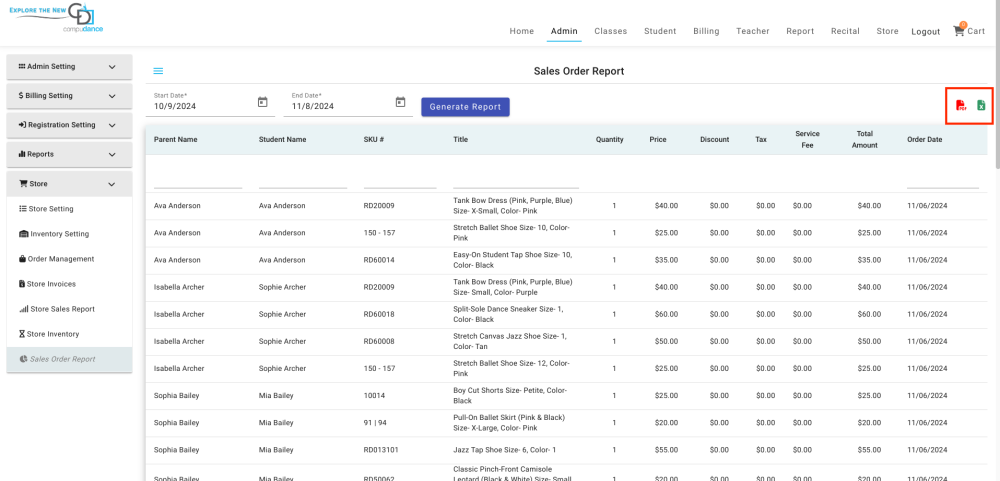
Task: Click the Logout link
Action: click(925, 32)
